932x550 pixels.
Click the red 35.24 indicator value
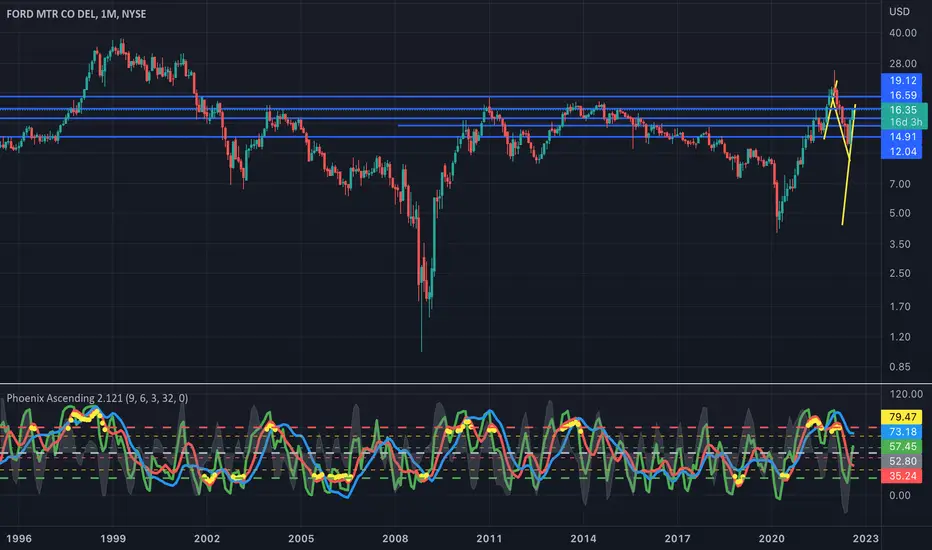902,476
